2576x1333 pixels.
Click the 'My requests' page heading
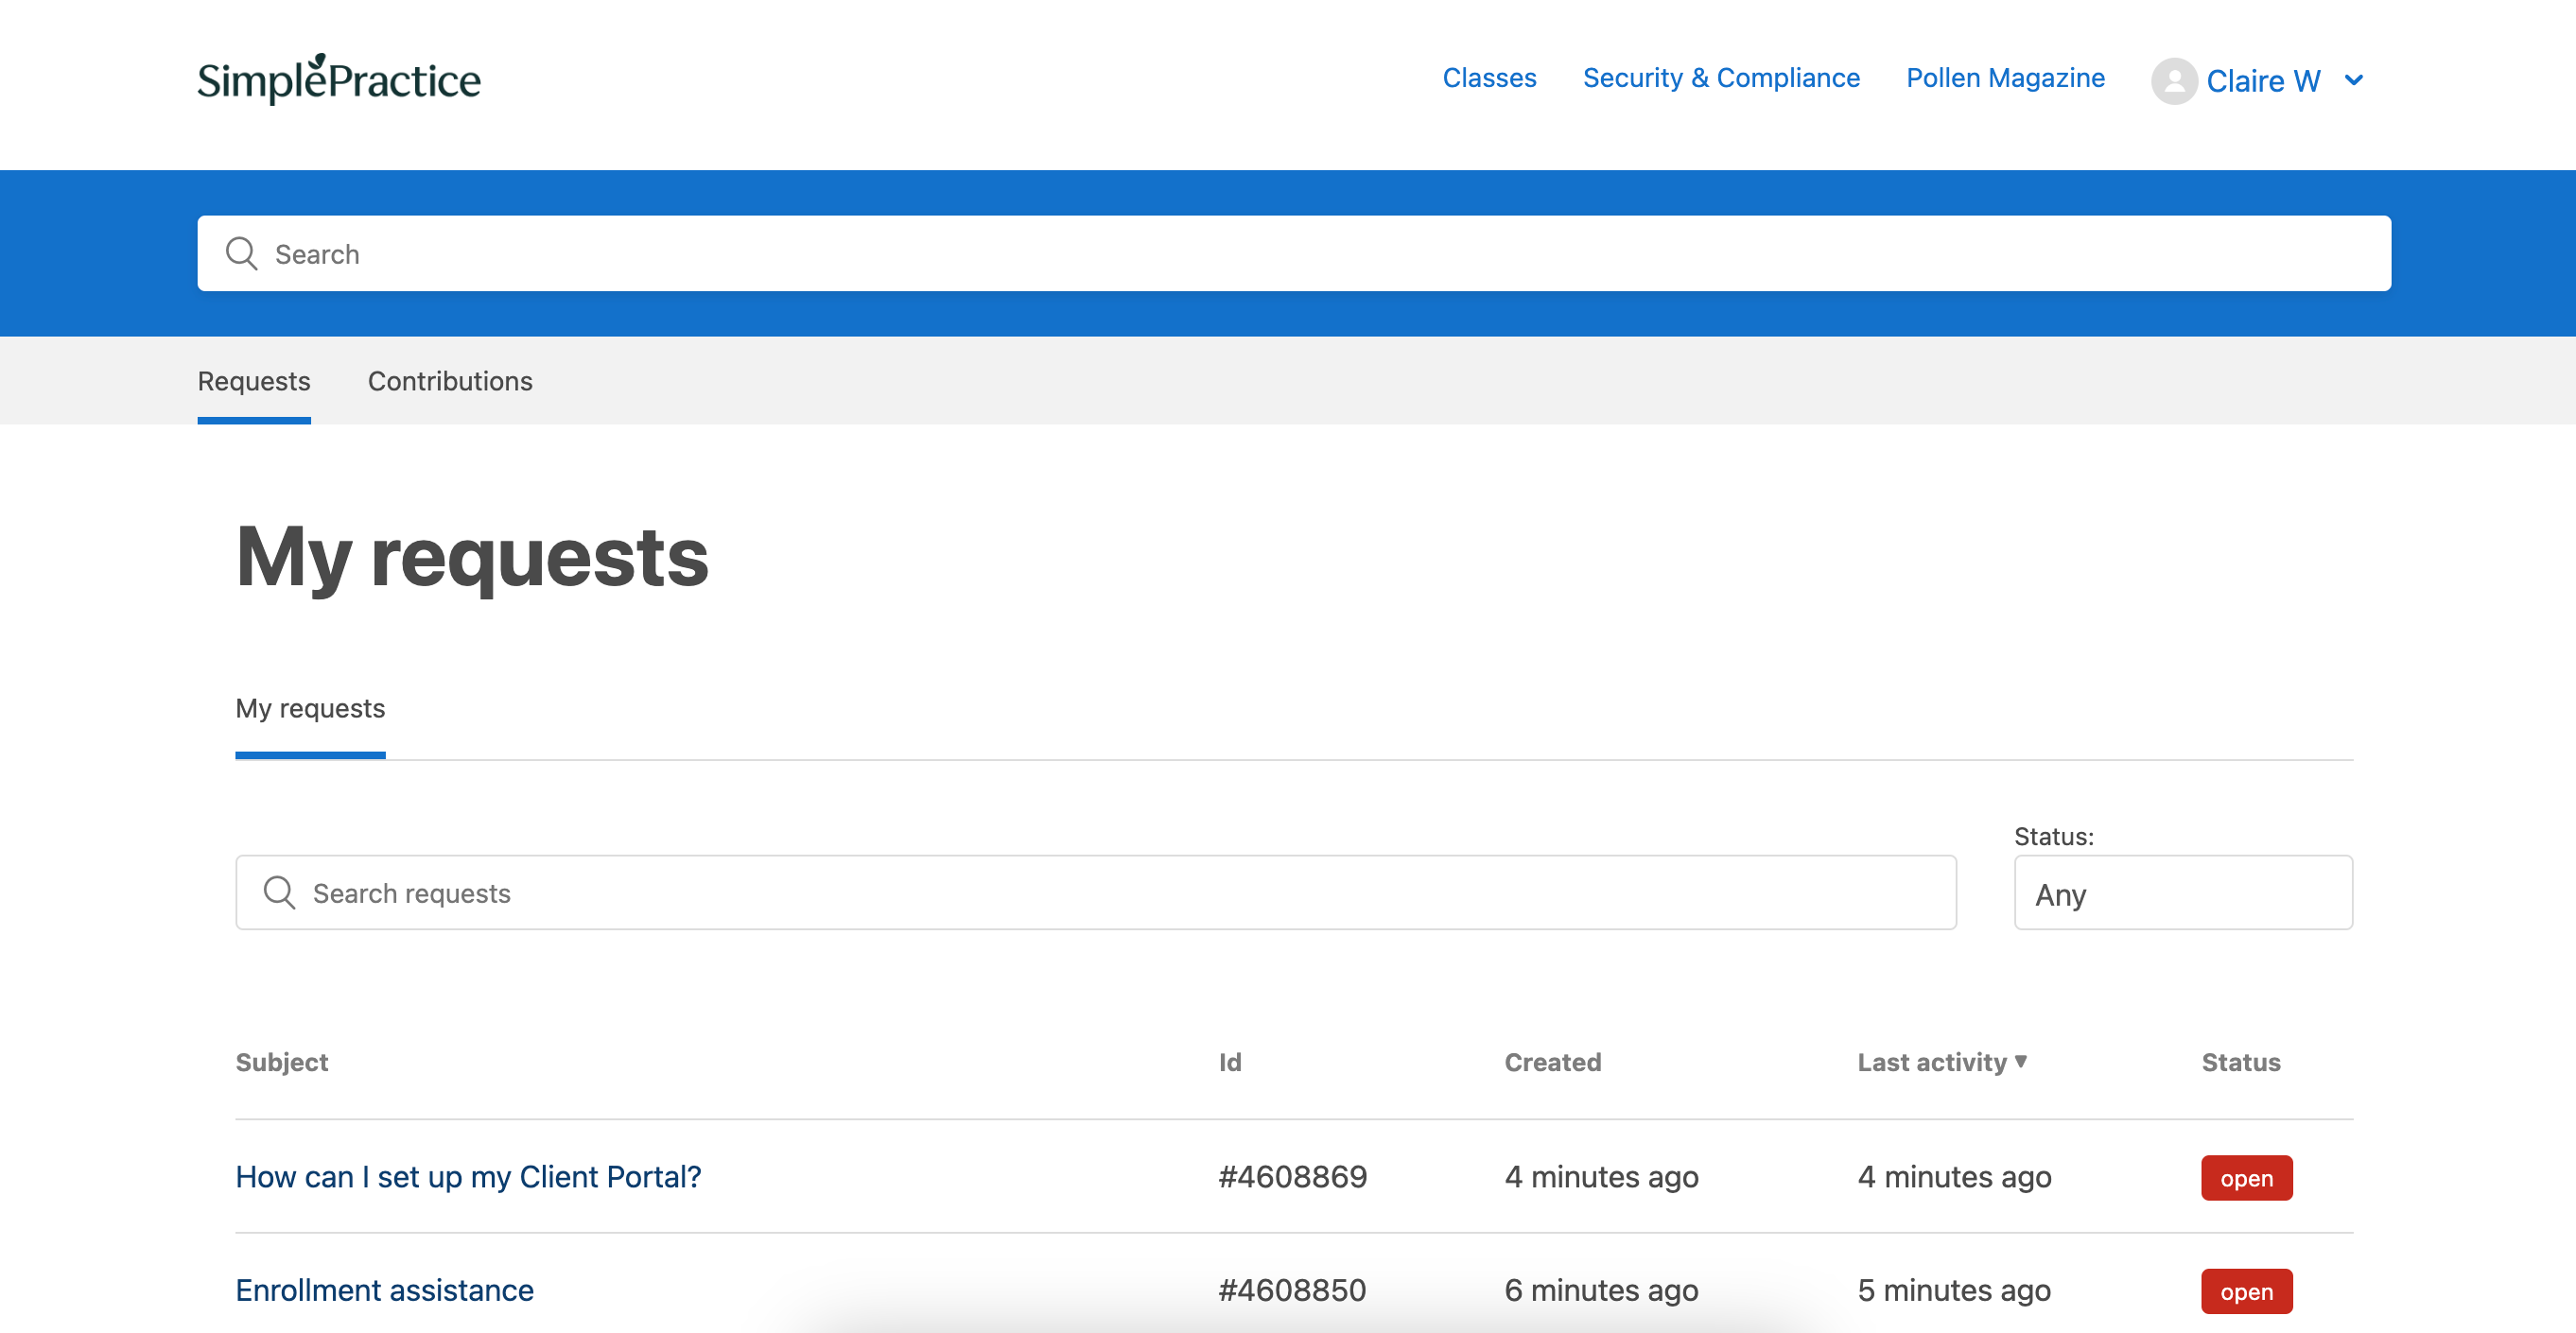coord(472,557)
